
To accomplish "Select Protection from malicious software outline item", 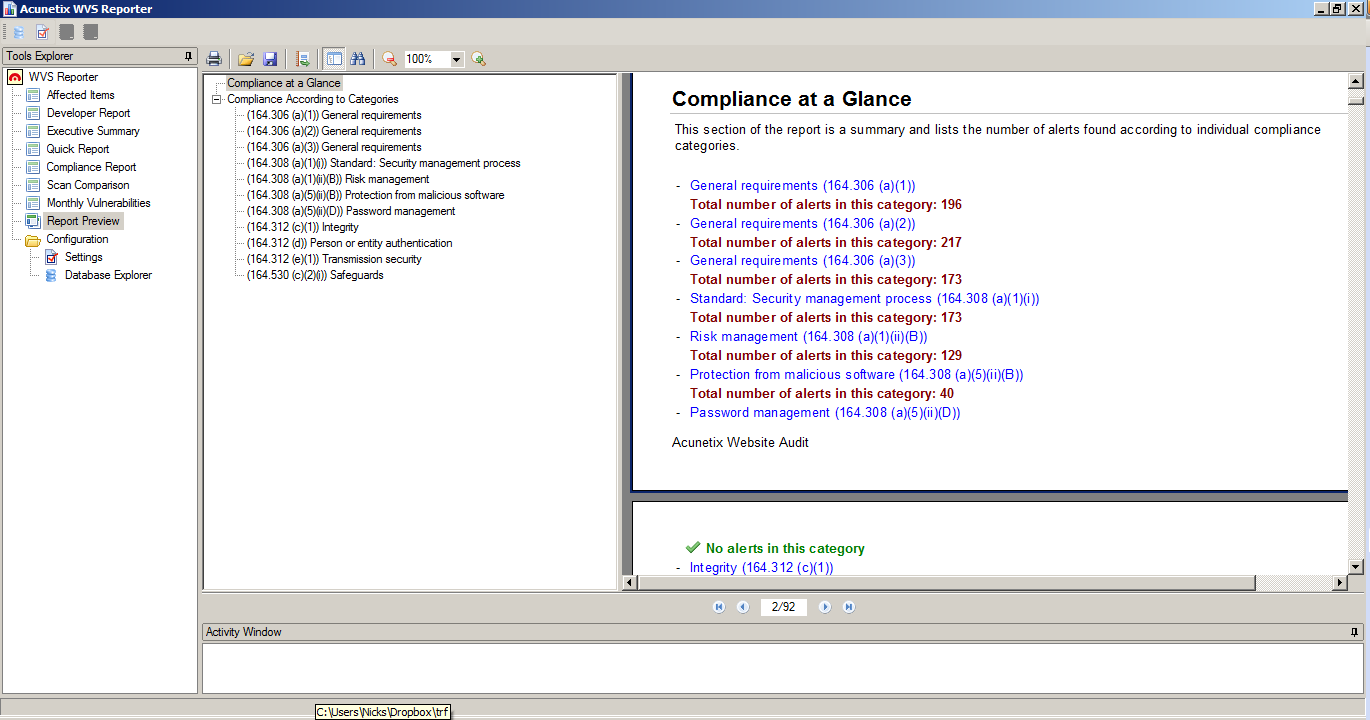I will click(376, 195).
